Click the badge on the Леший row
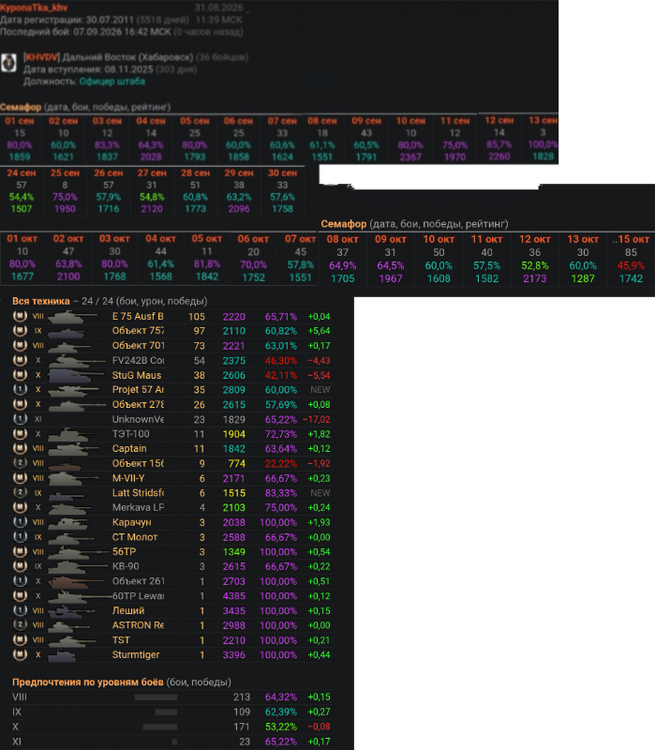655x750 pixels. pos(20,610)
